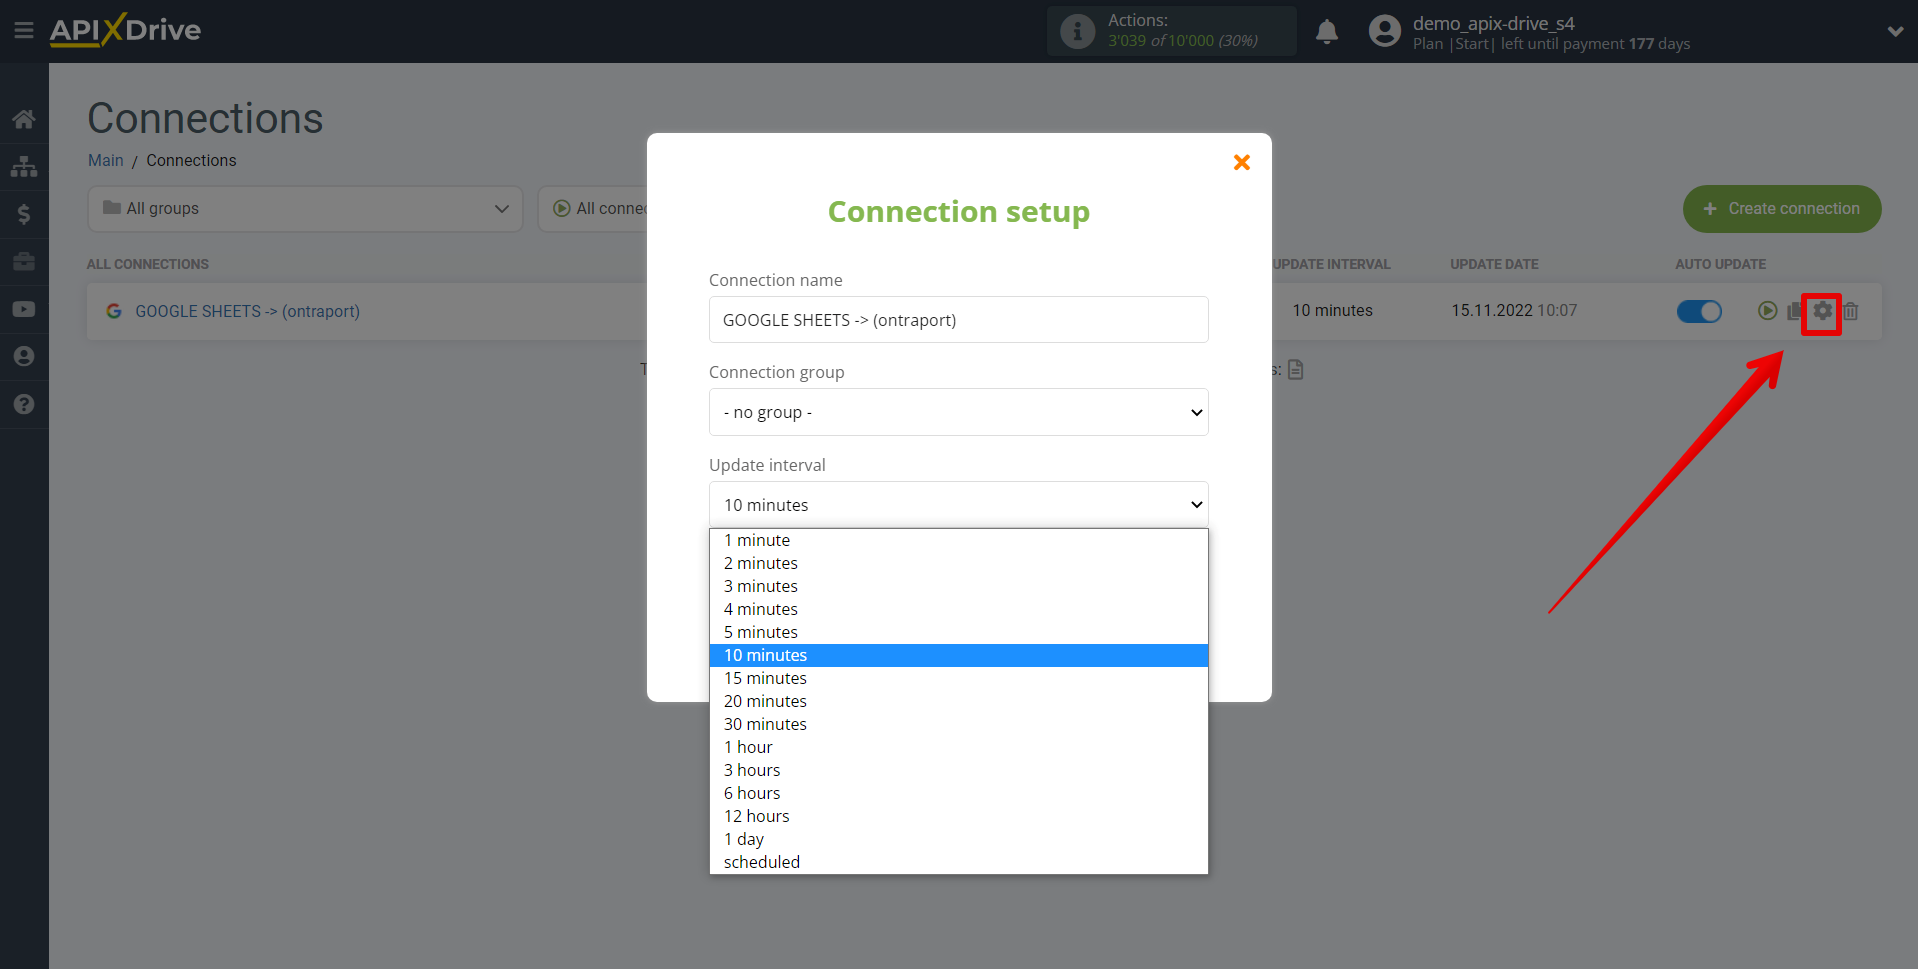
Task: Select the 30 minutes option
Action: point(959,724)
